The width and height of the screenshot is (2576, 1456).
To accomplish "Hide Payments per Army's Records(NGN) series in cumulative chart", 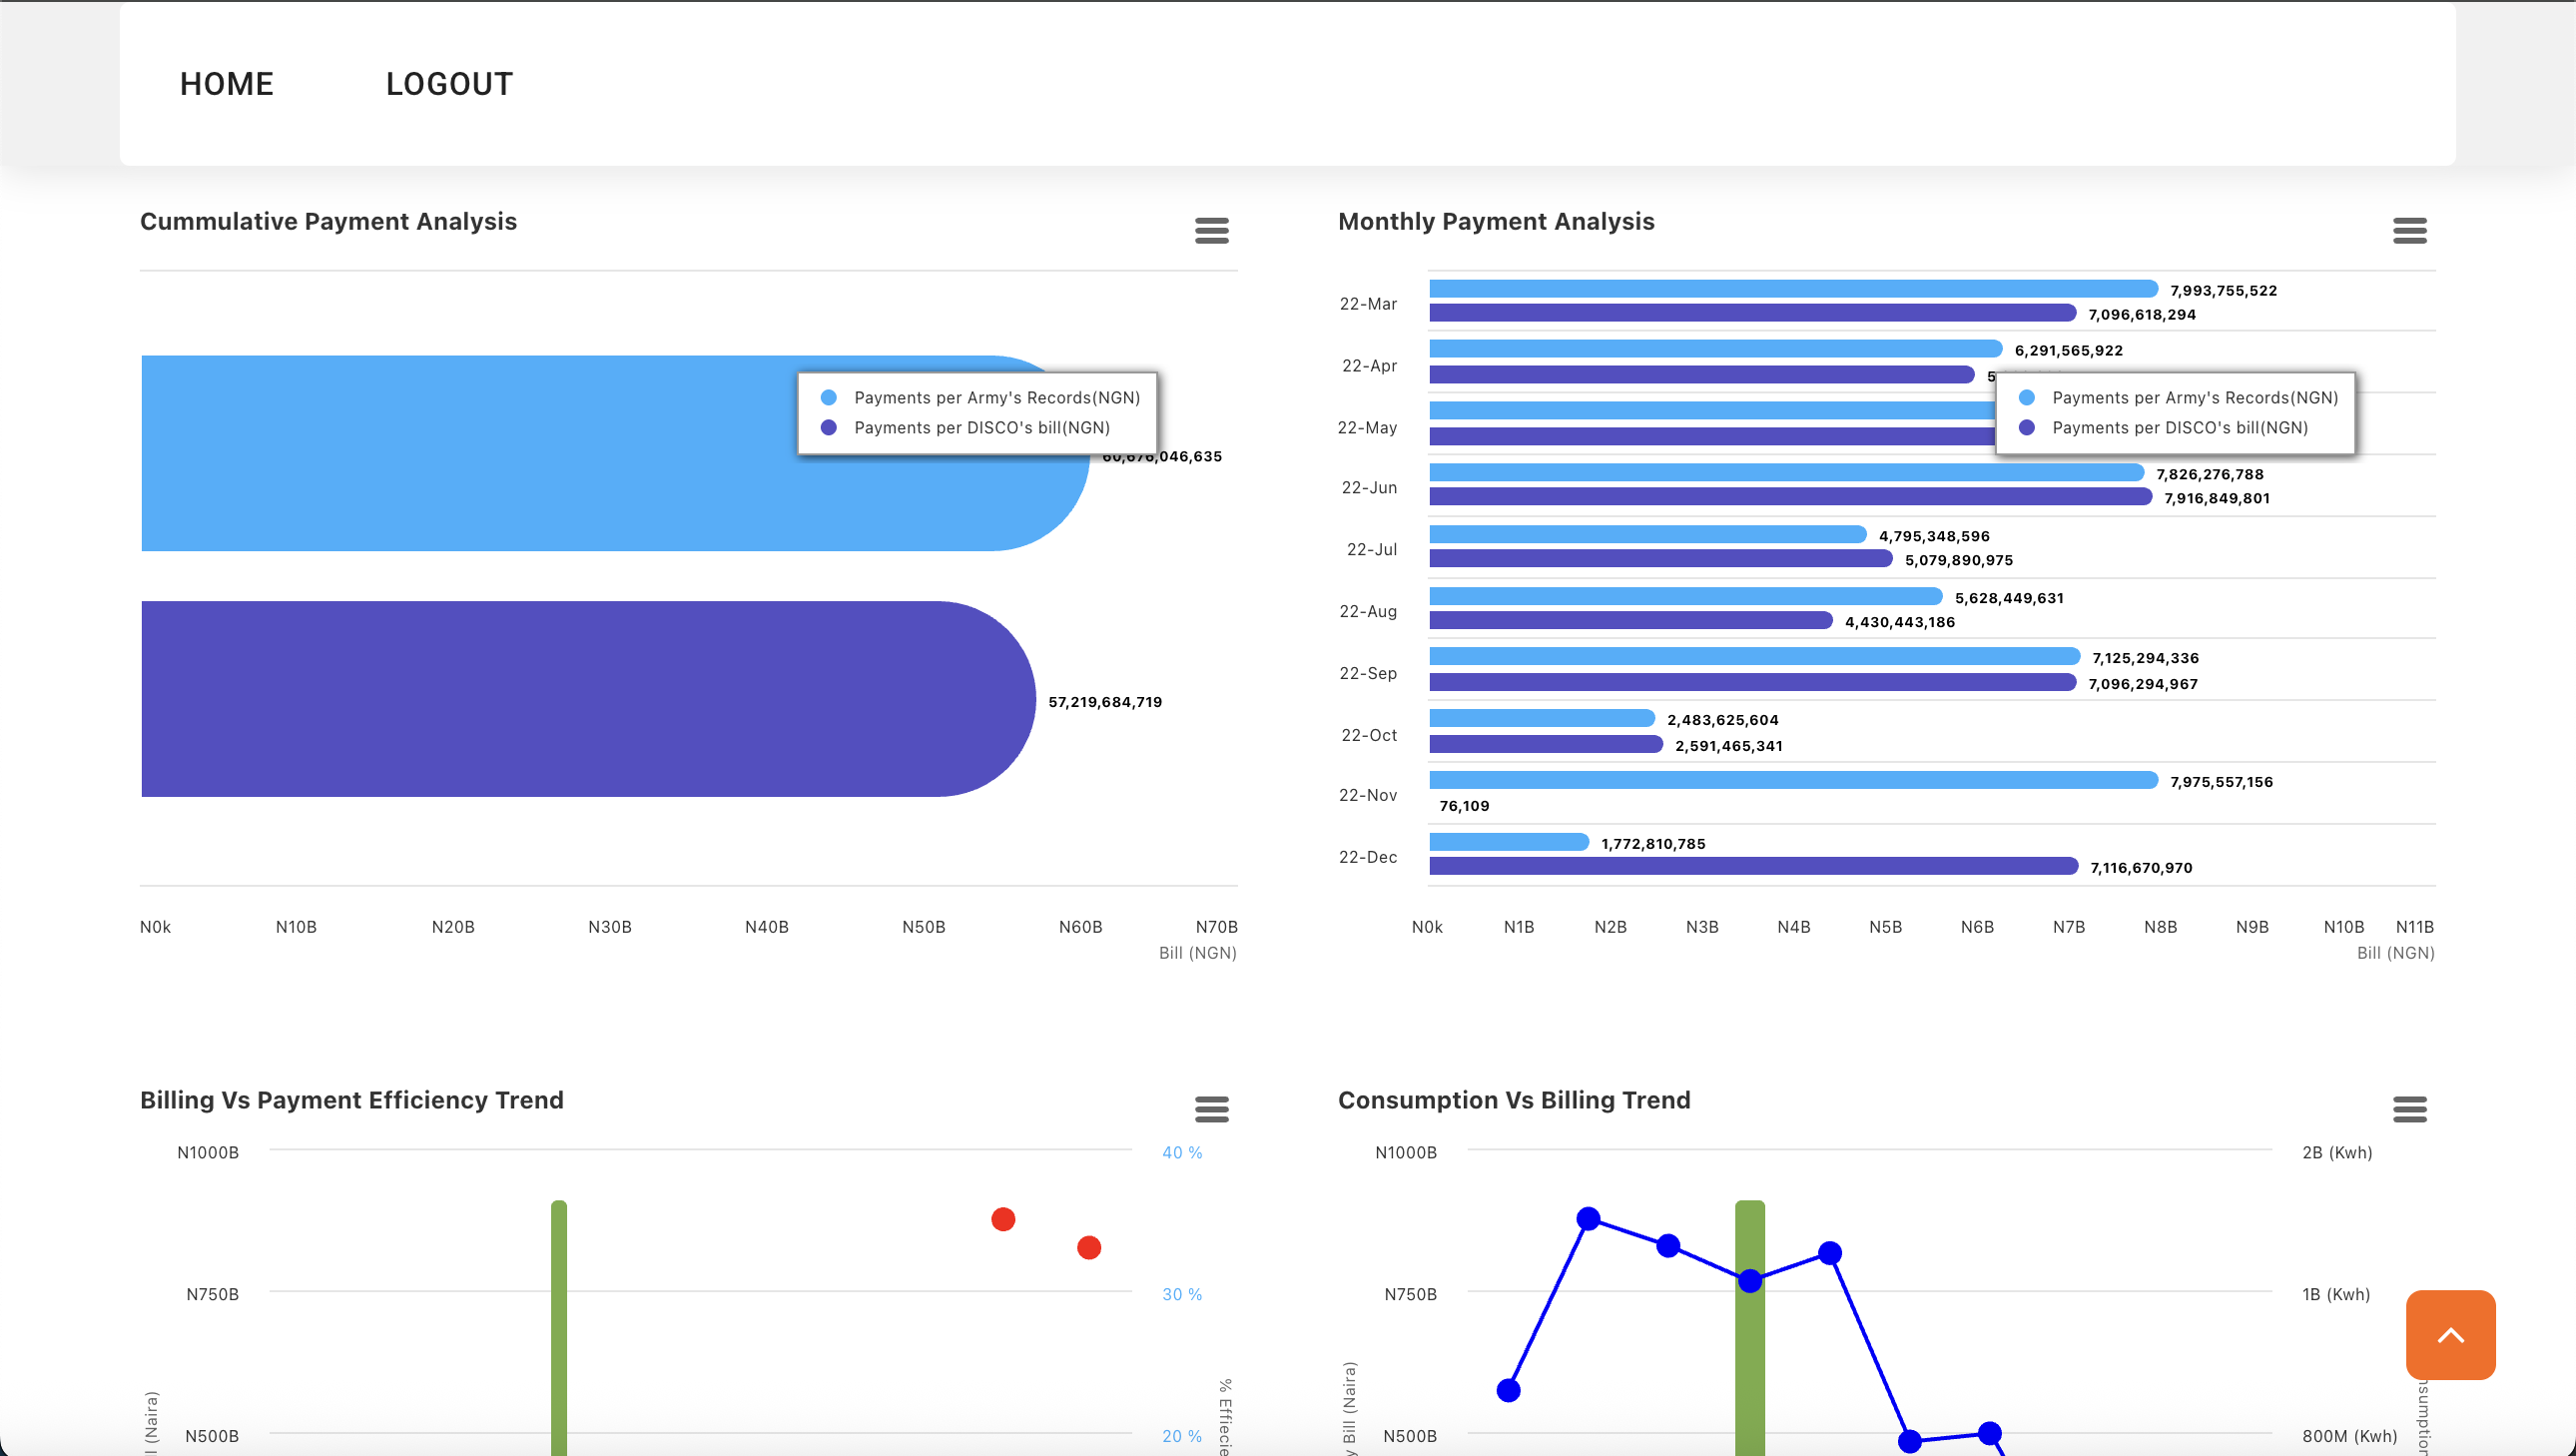I will point(996,397).
